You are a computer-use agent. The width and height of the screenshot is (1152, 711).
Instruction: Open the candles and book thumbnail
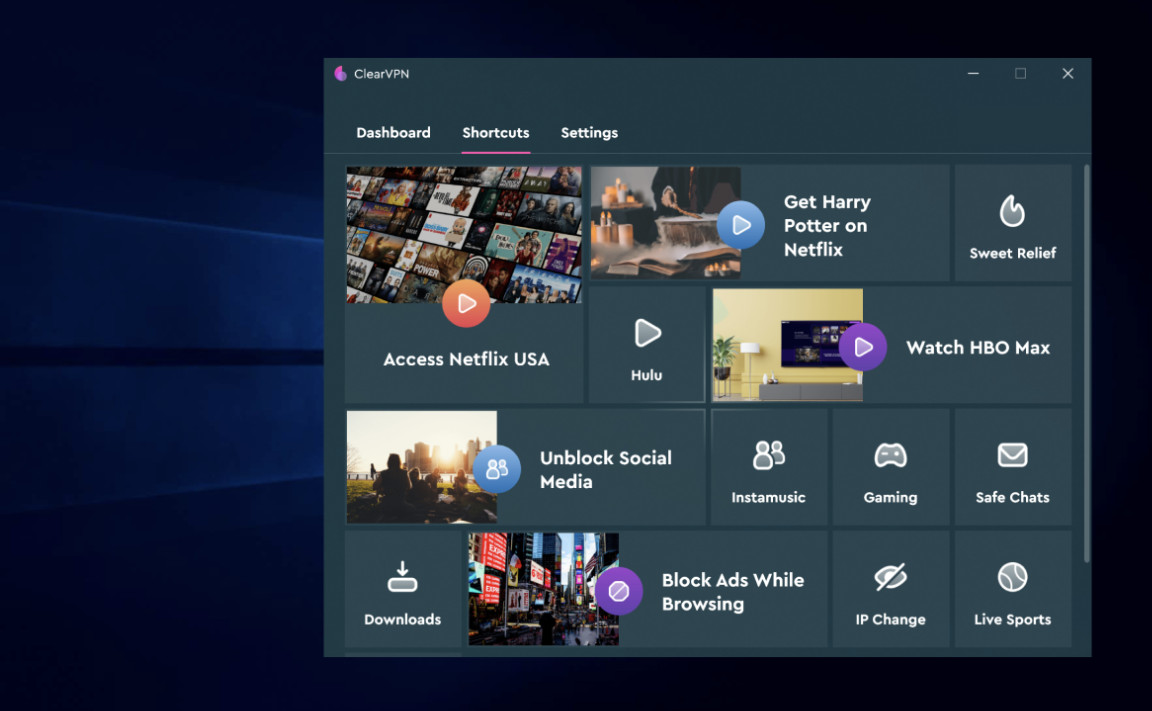666,223
